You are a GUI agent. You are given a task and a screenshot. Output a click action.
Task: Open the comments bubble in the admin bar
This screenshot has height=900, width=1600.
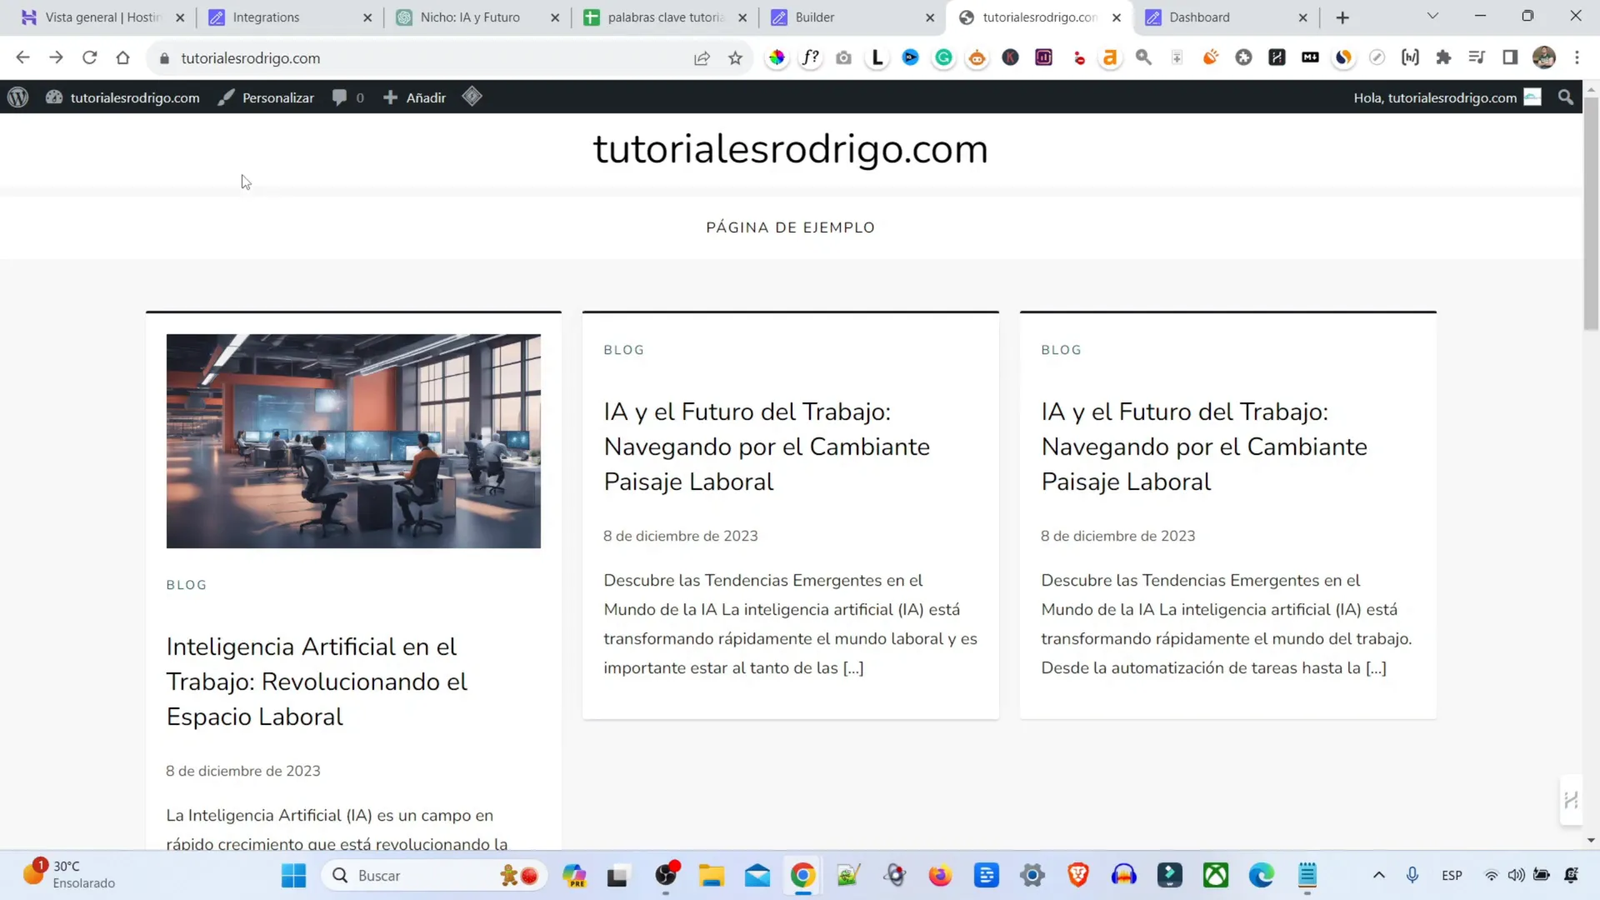point(340,97)
